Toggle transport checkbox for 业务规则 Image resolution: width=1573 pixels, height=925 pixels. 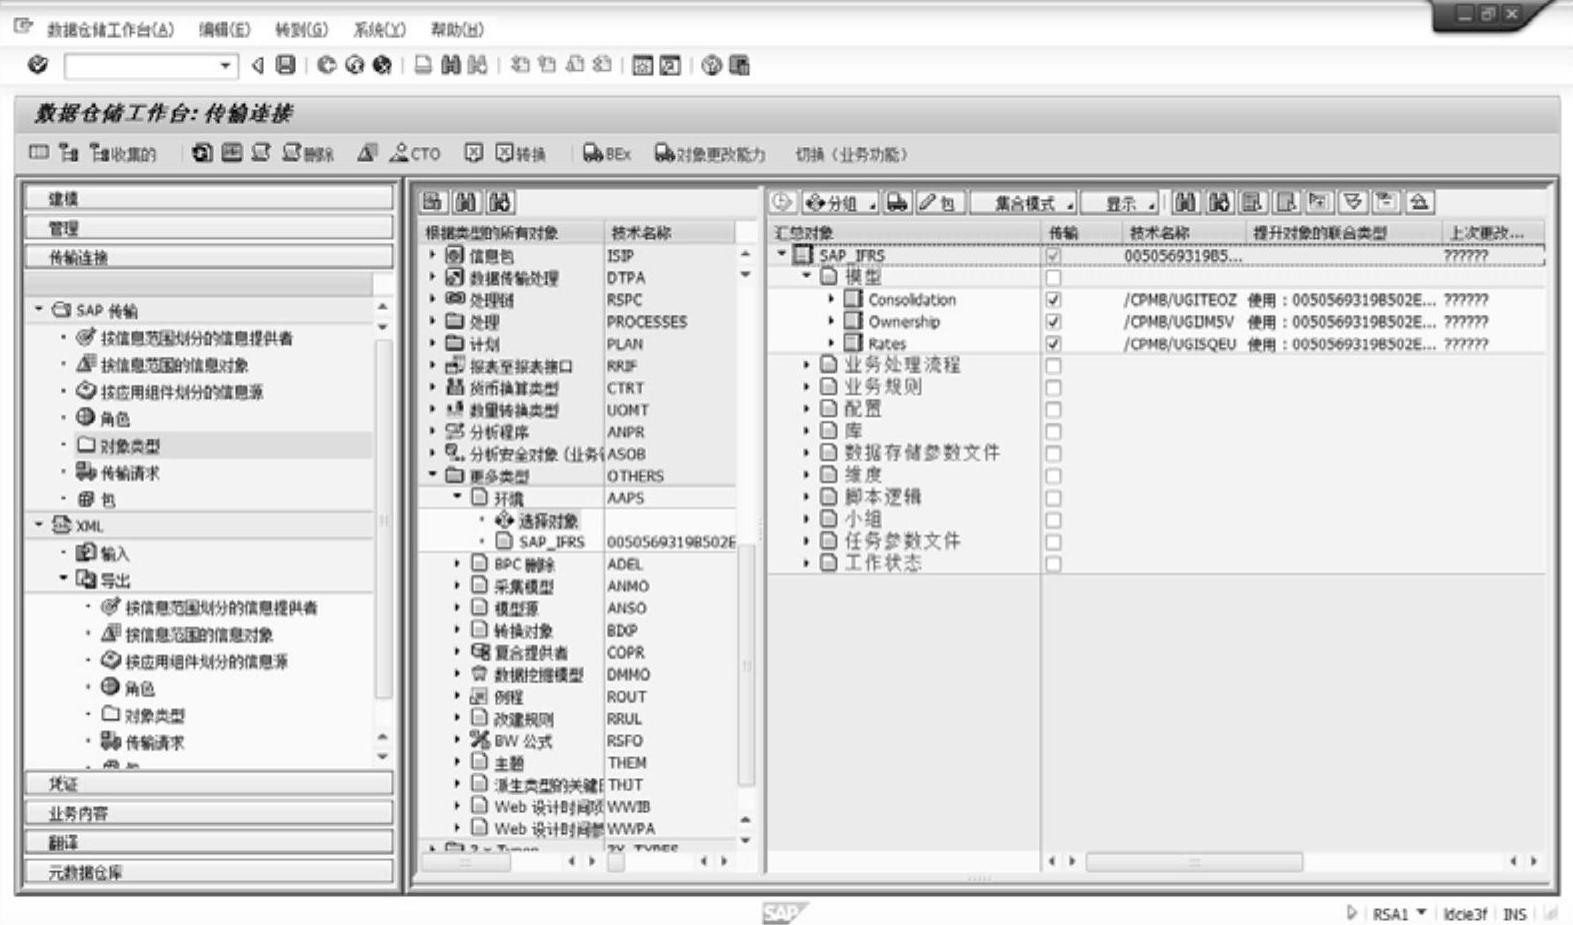pos(1053,388)
